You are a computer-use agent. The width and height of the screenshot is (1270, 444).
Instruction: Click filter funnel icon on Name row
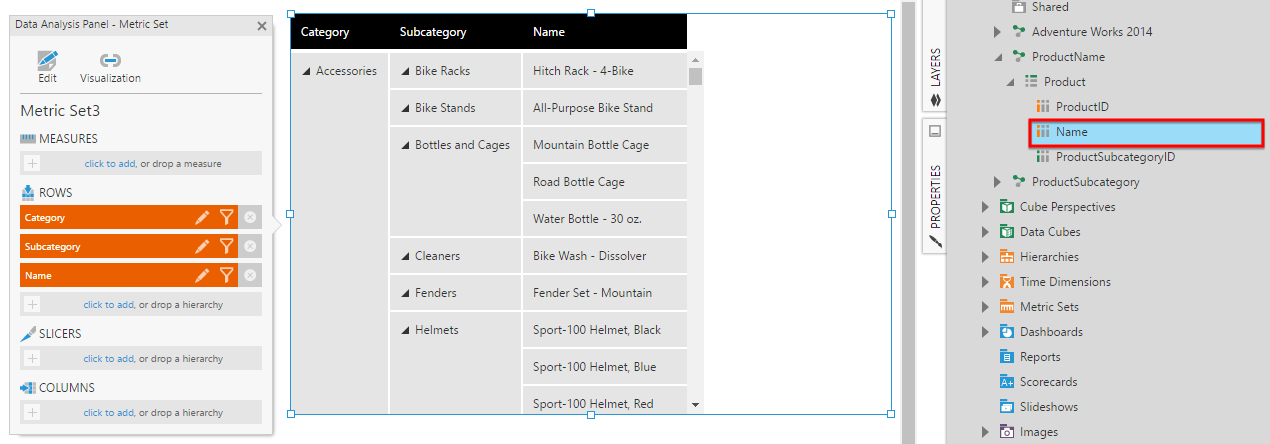click(x=227, y=275)
